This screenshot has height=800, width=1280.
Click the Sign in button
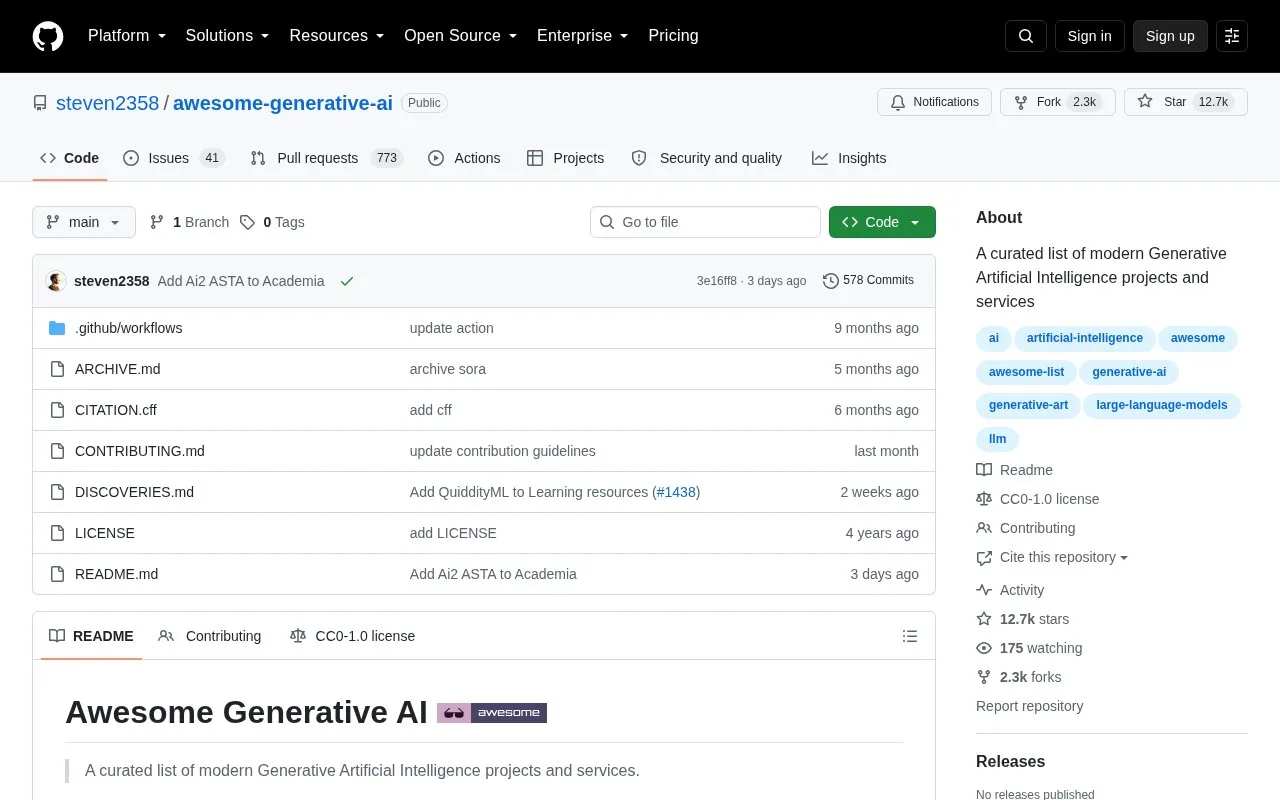coord(1090,36)
